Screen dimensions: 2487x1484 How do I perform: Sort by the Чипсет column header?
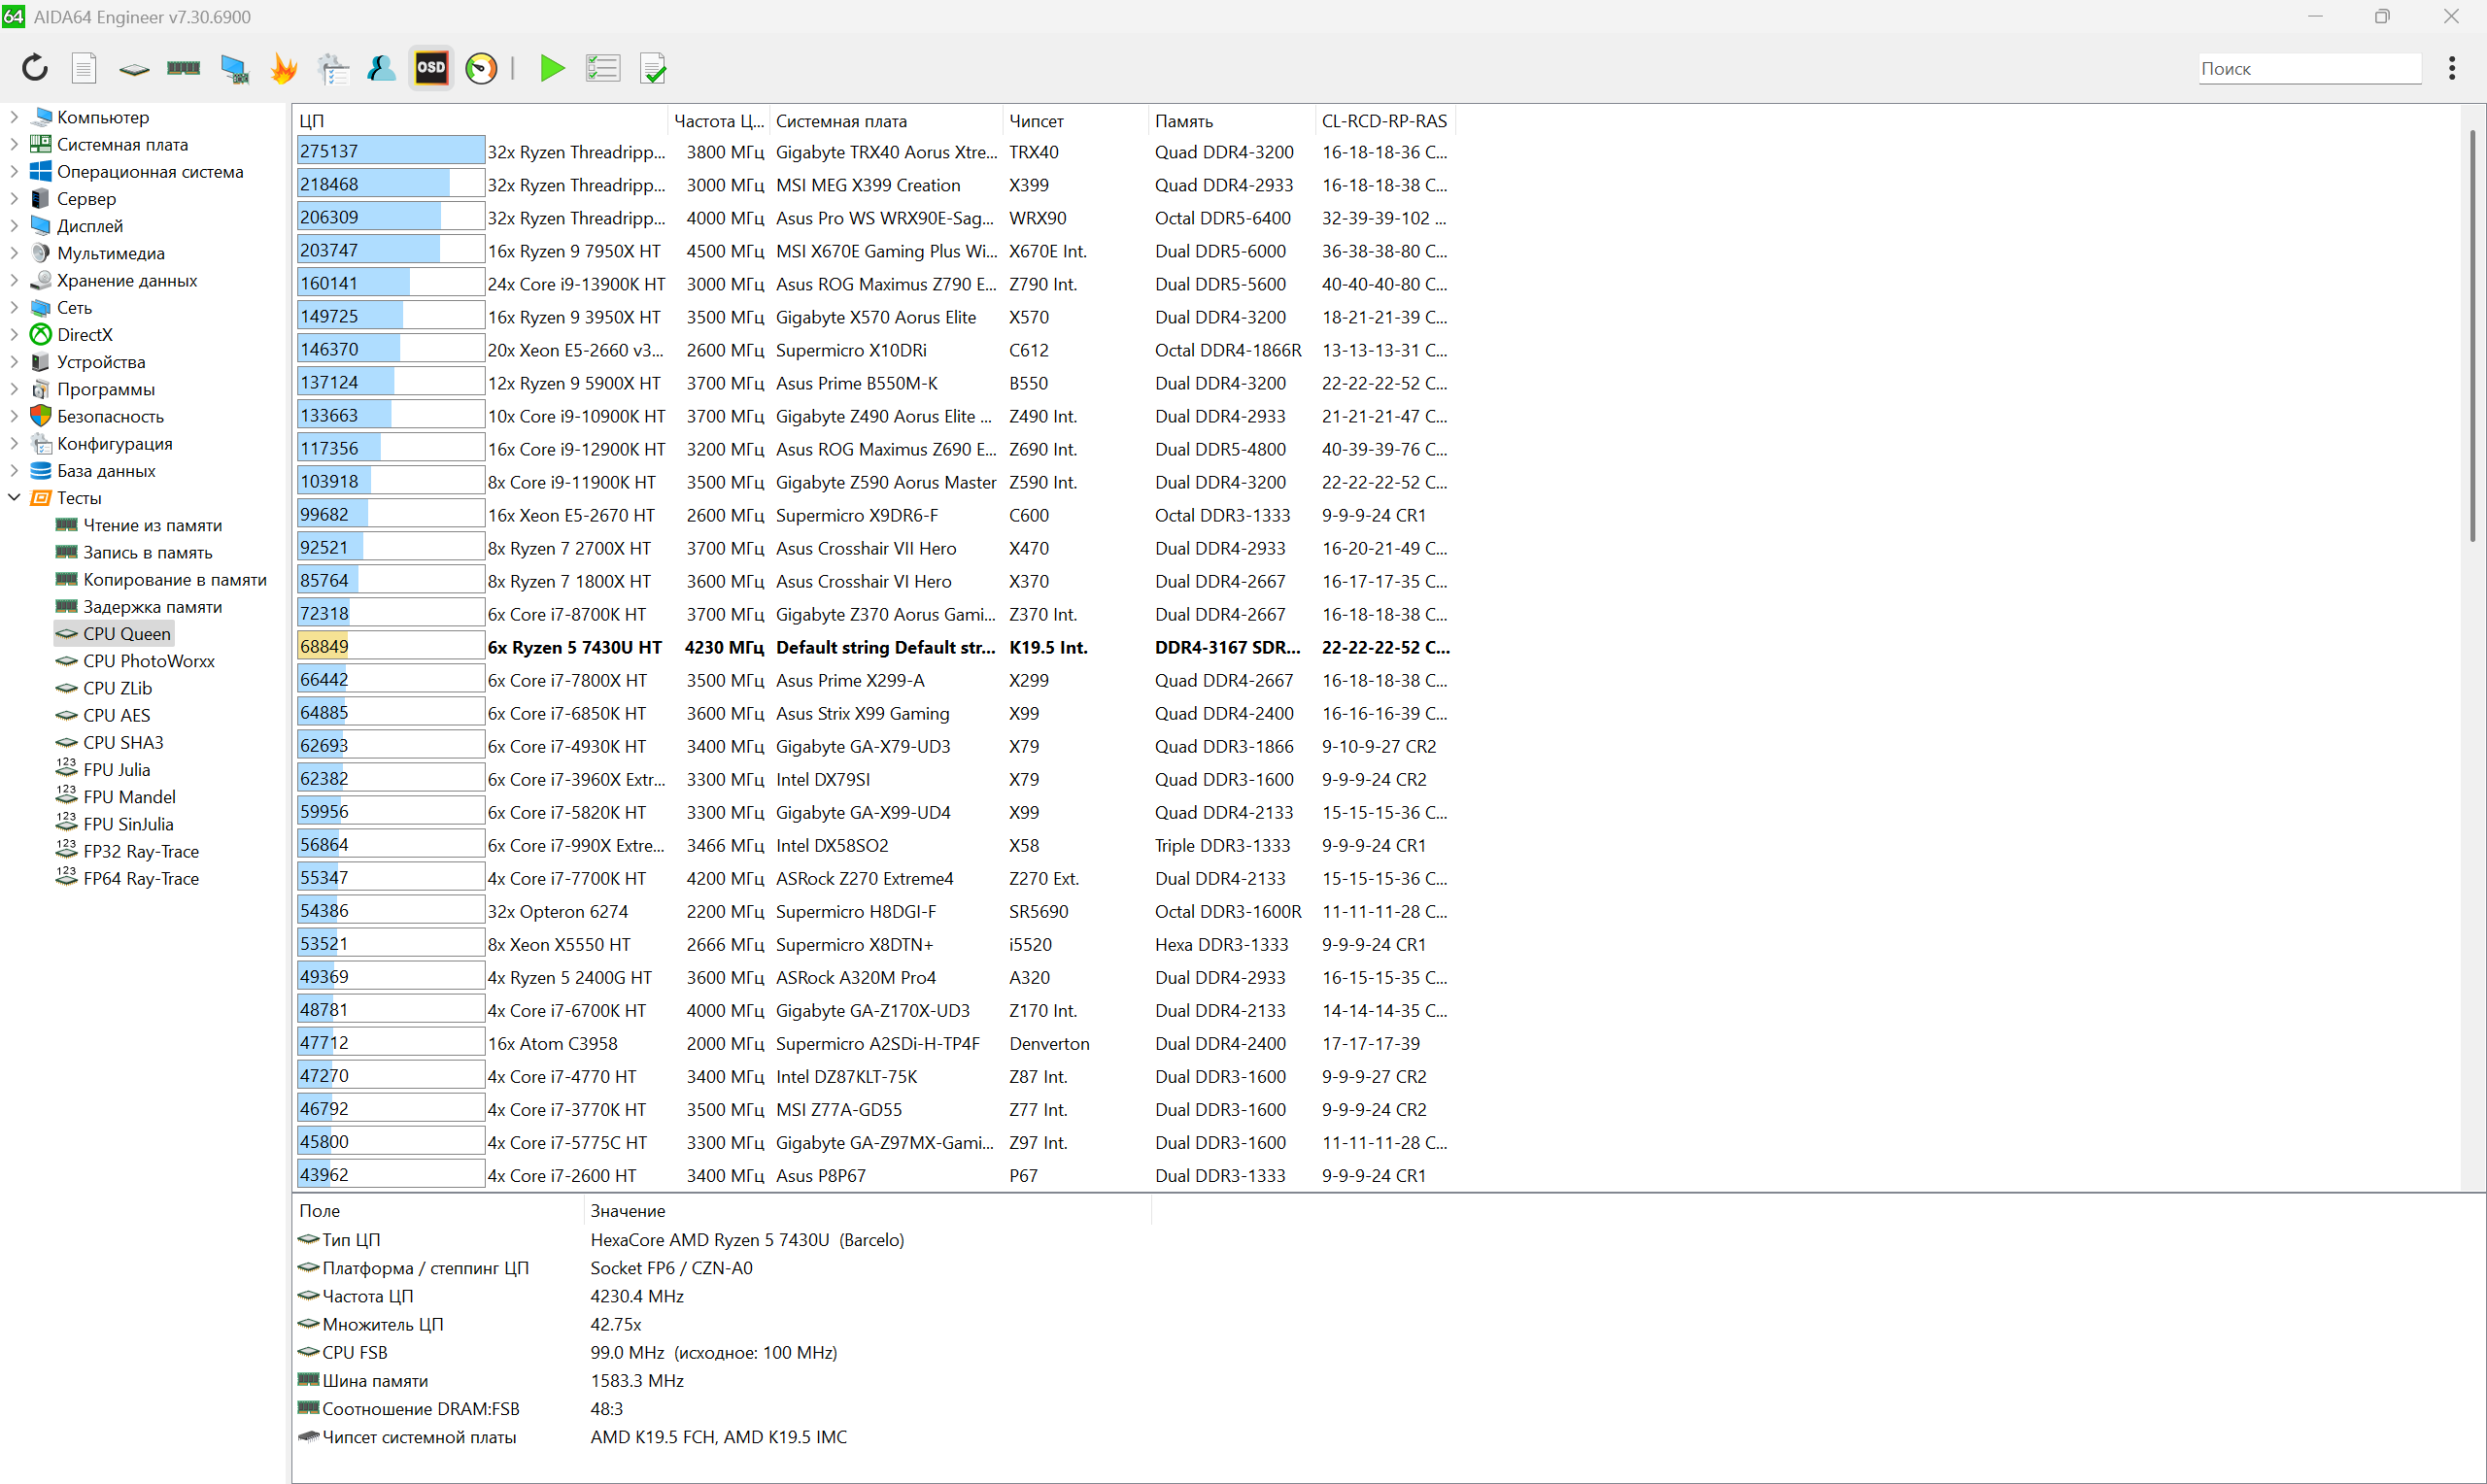1075,121
